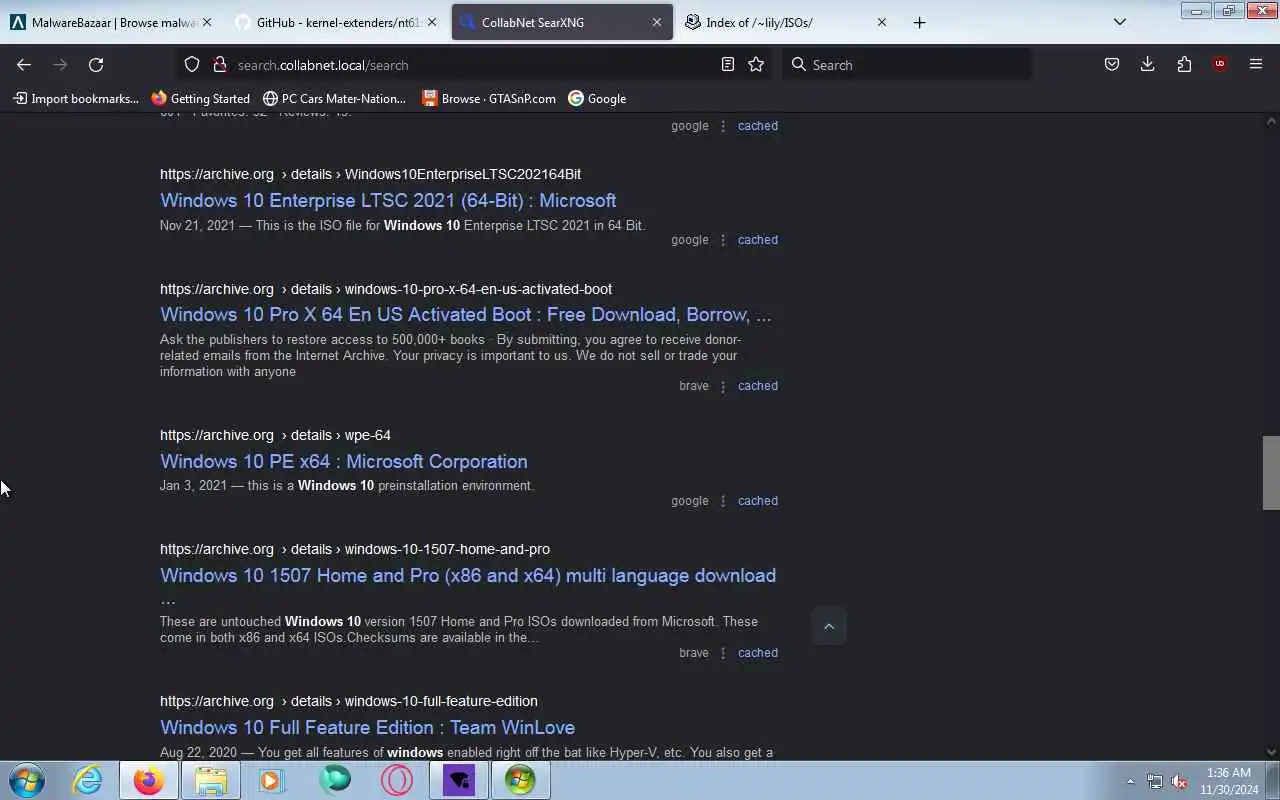Launch Internet Explorer from the taskbar
Screen dimensions: 1280x800
point(88,780)
